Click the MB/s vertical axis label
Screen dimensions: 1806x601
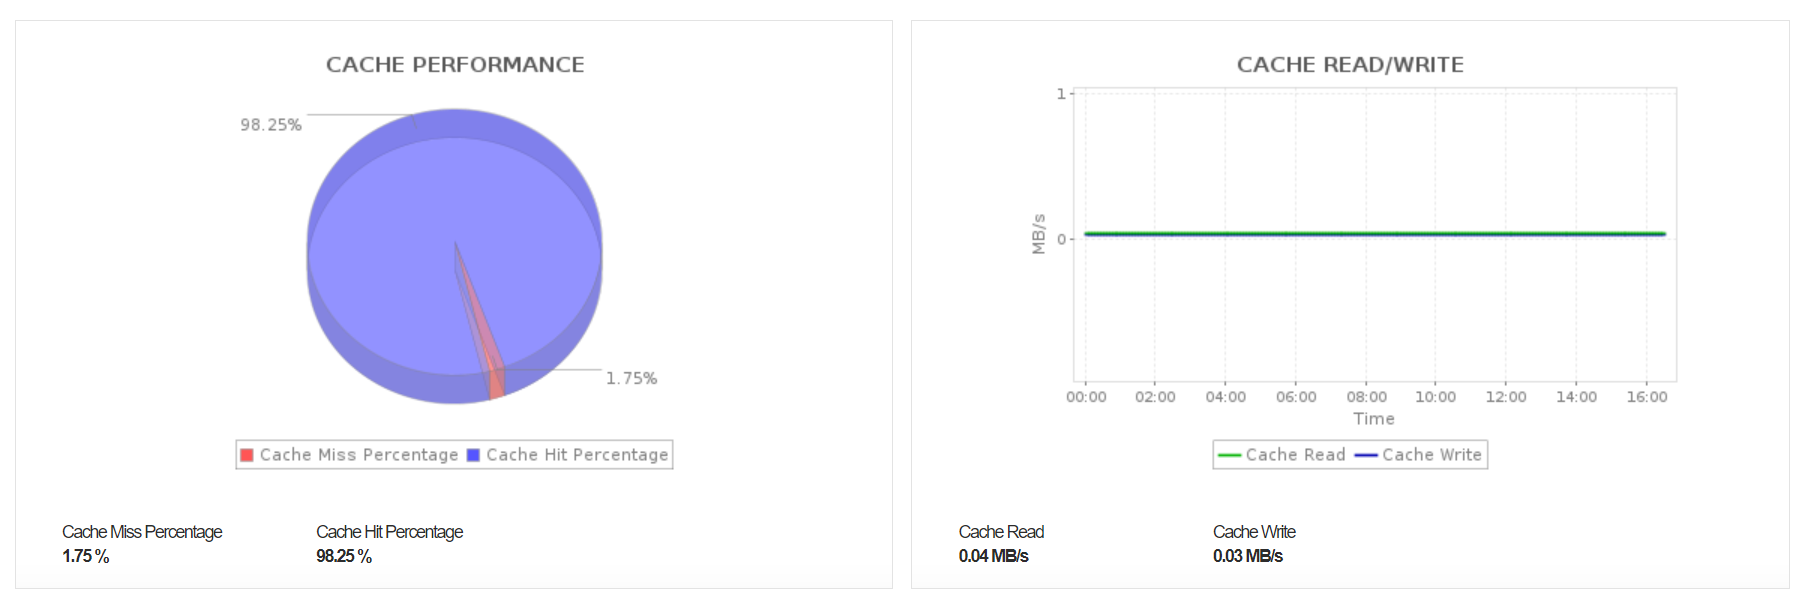tap(1038, 234)
